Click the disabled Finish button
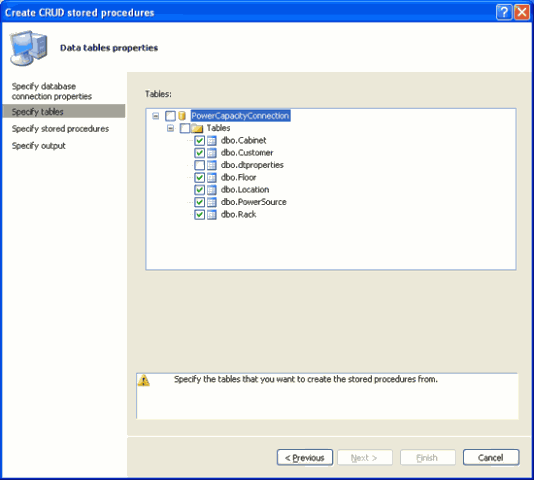534x480 pixels. (427, 458)
